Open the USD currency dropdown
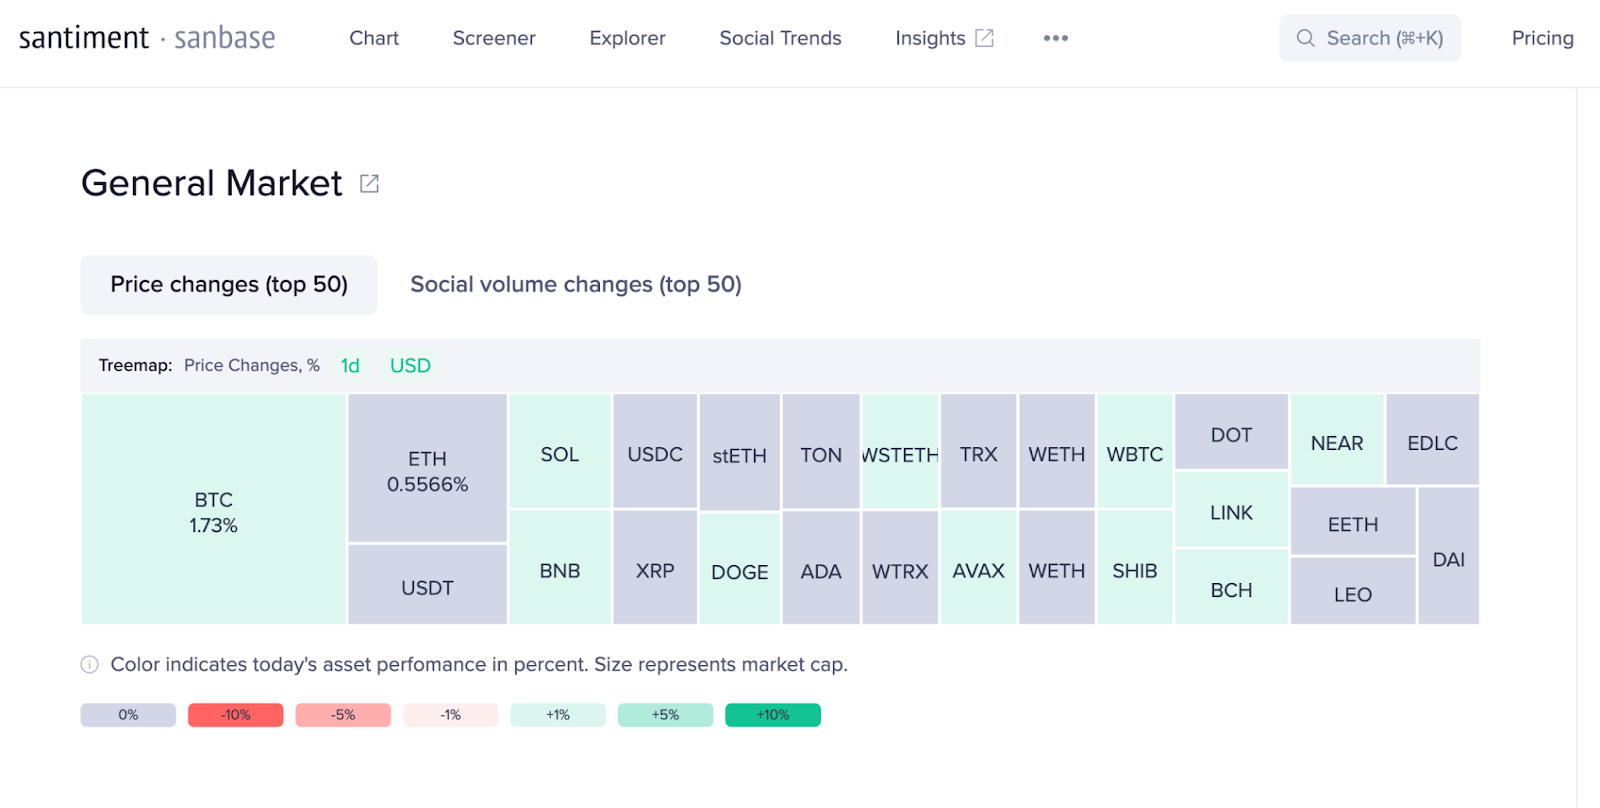Screen dimensions: 1600x808 [x=410, y=366]
